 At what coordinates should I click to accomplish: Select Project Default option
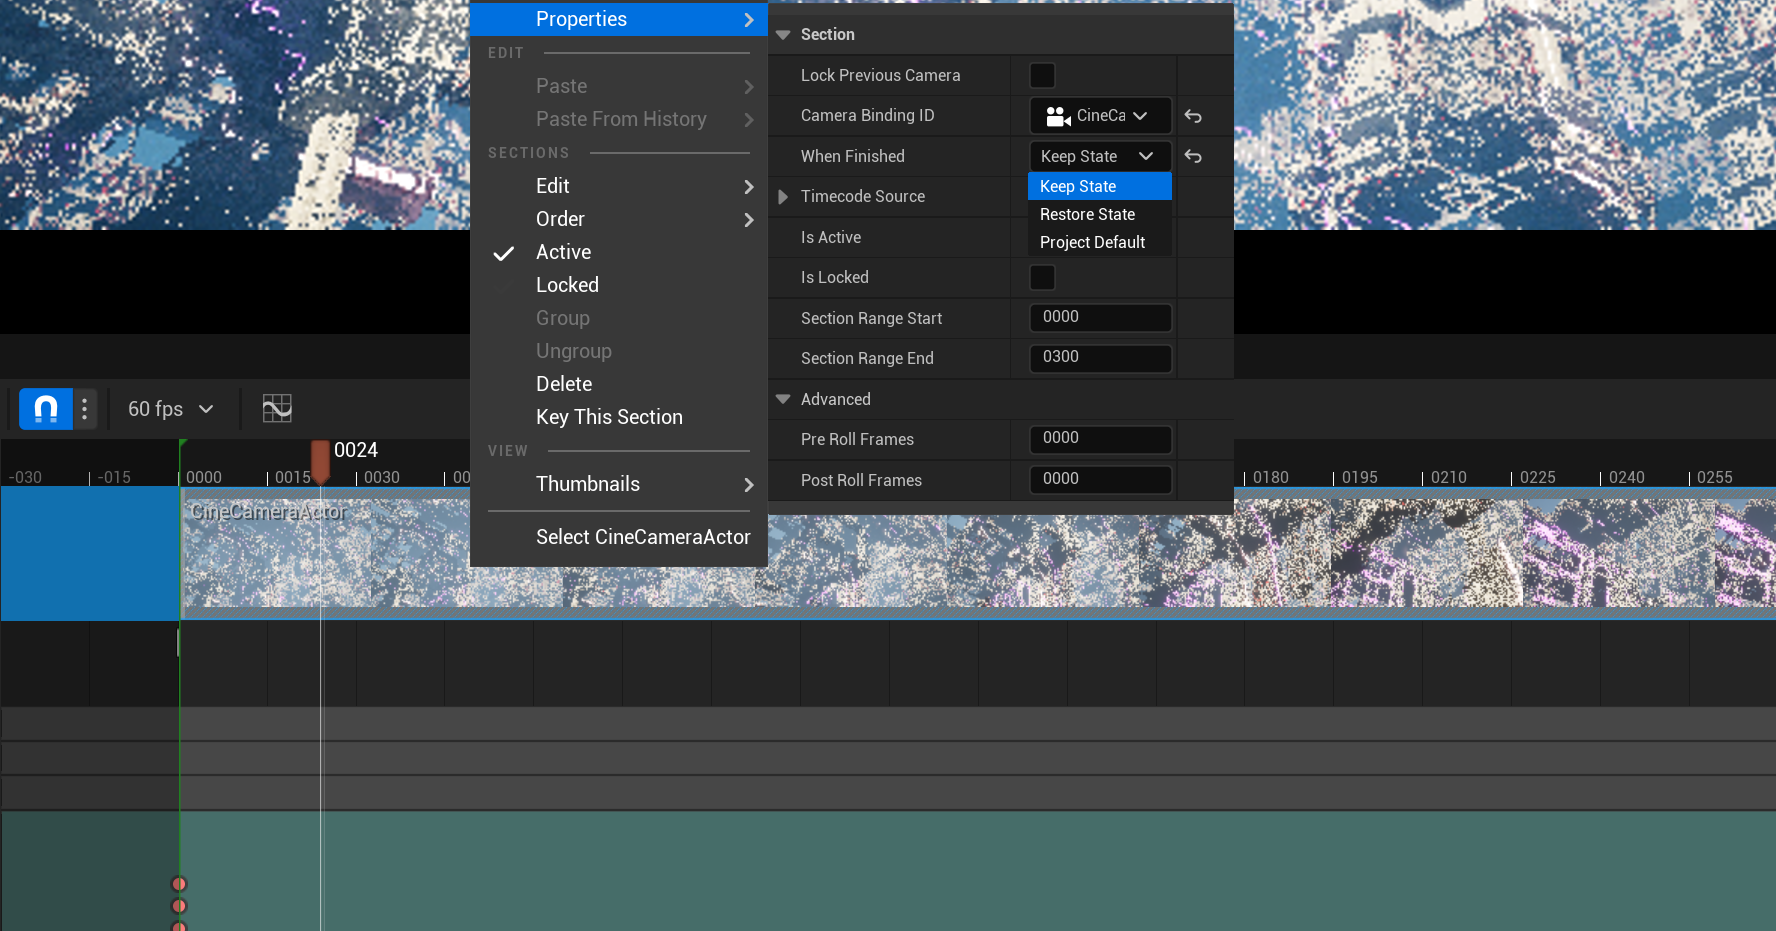(x=1100, y=242)
